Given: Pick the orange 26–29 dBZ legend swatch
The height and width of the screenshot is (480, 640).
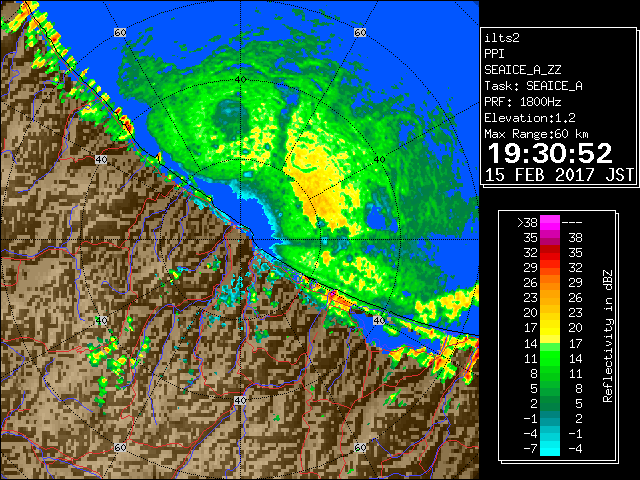Looking at the screenshot, I should tap(550, 282).
